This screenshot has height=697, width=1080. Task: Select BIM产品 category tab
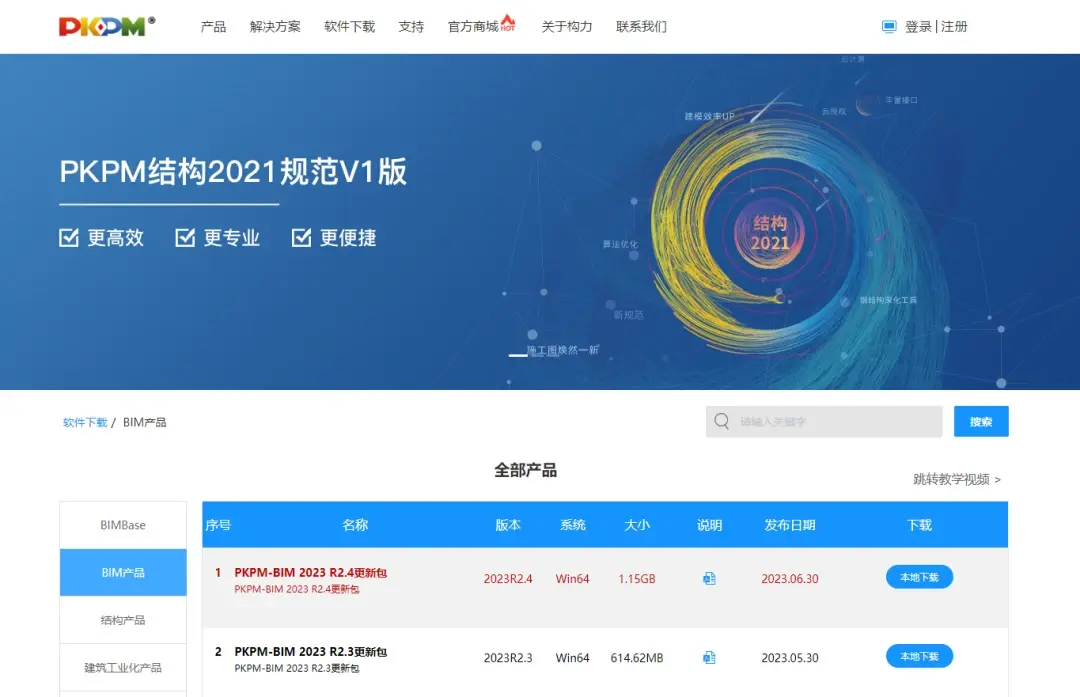click(x=123, y=572)
